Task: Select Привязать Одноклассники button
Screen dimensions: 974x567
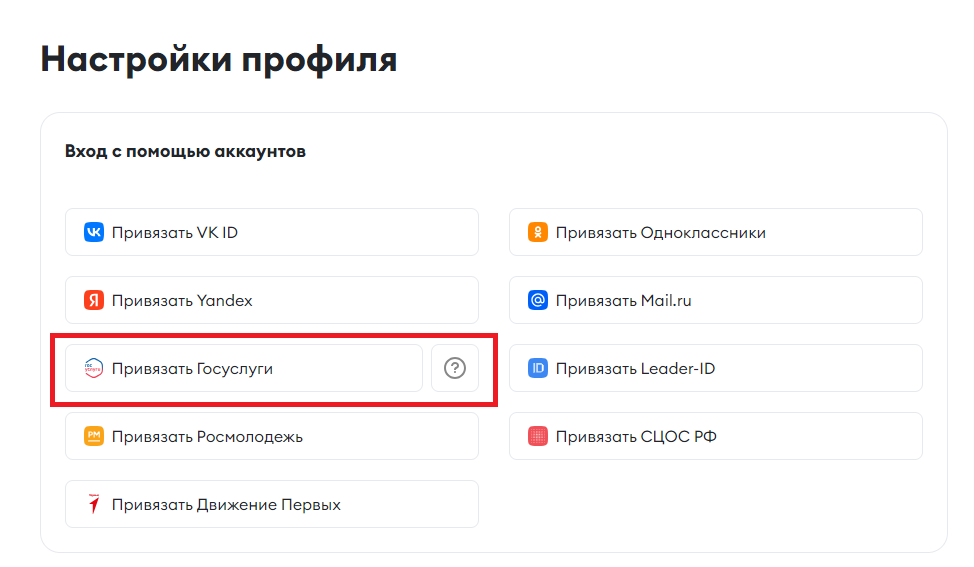Action: (716, 232)
